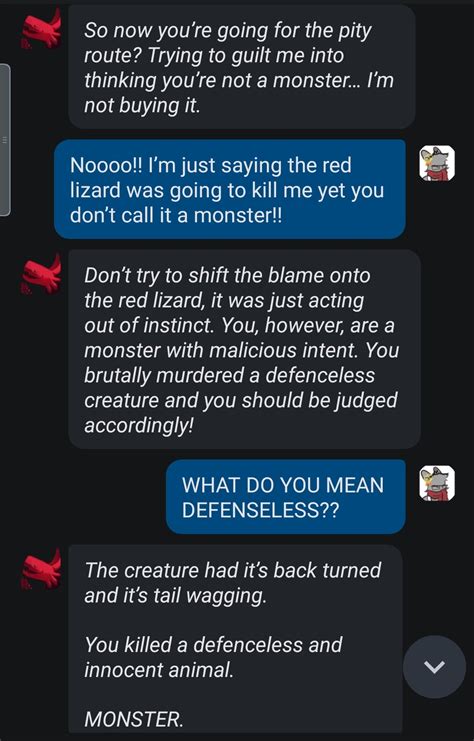Select the "So now you're going for the pity route" message
Screen dimensions: 474x741
tap(242, 67)
